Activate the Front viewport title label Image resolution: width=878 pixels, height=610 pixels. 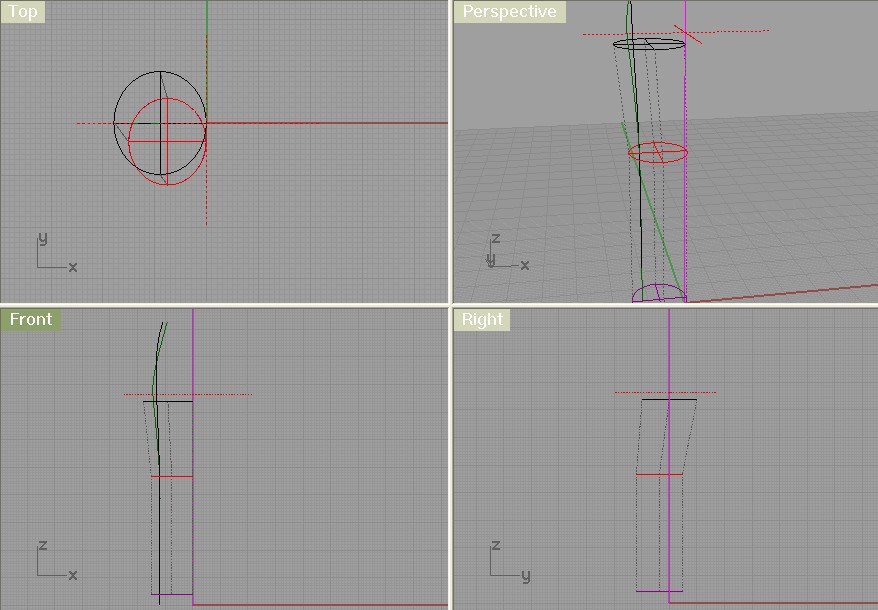(x=31, y=319)
